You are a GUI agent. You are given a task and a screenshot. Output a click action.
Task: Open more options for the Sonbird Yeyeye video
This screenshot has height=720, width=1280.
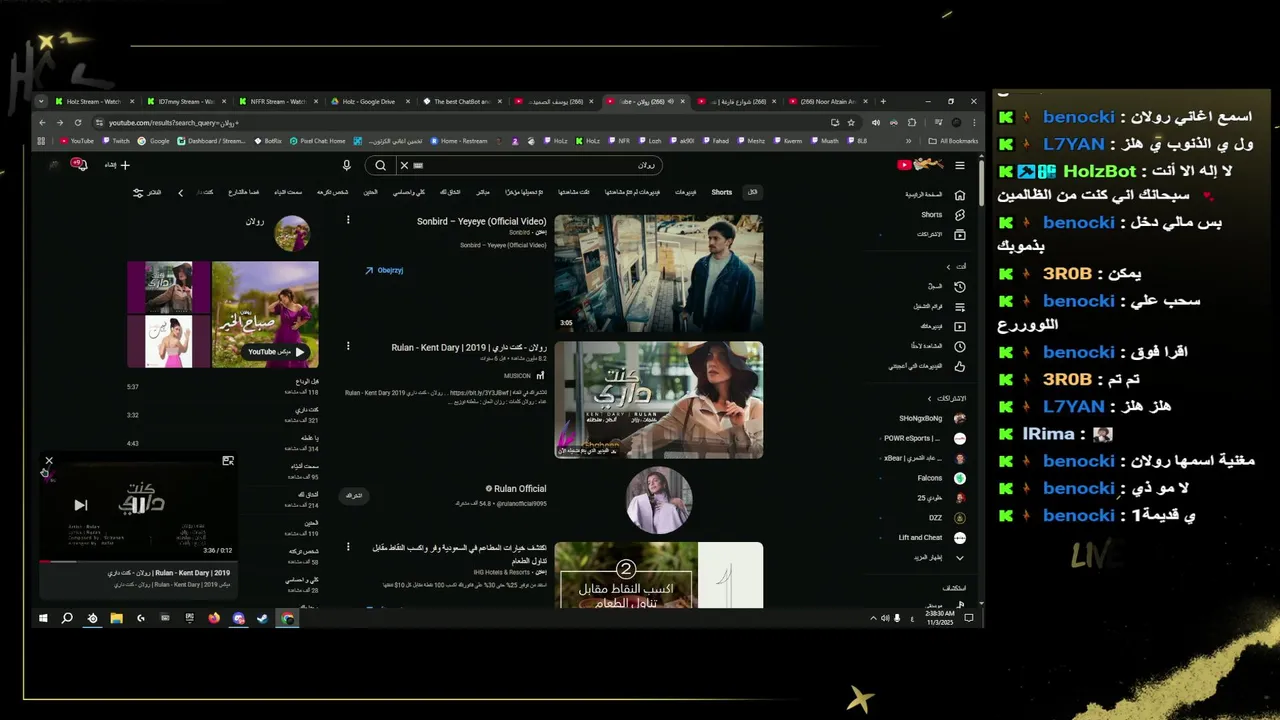348,220
